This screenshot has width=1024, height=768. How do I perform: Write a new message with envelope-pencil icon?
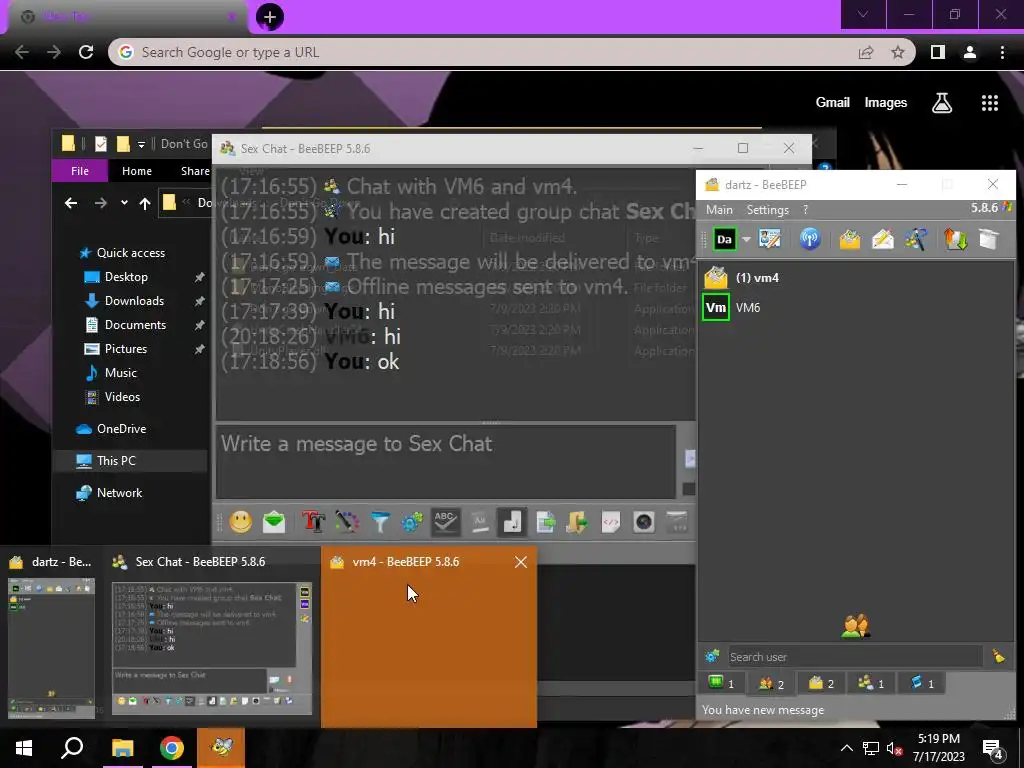tap(883, 239)
